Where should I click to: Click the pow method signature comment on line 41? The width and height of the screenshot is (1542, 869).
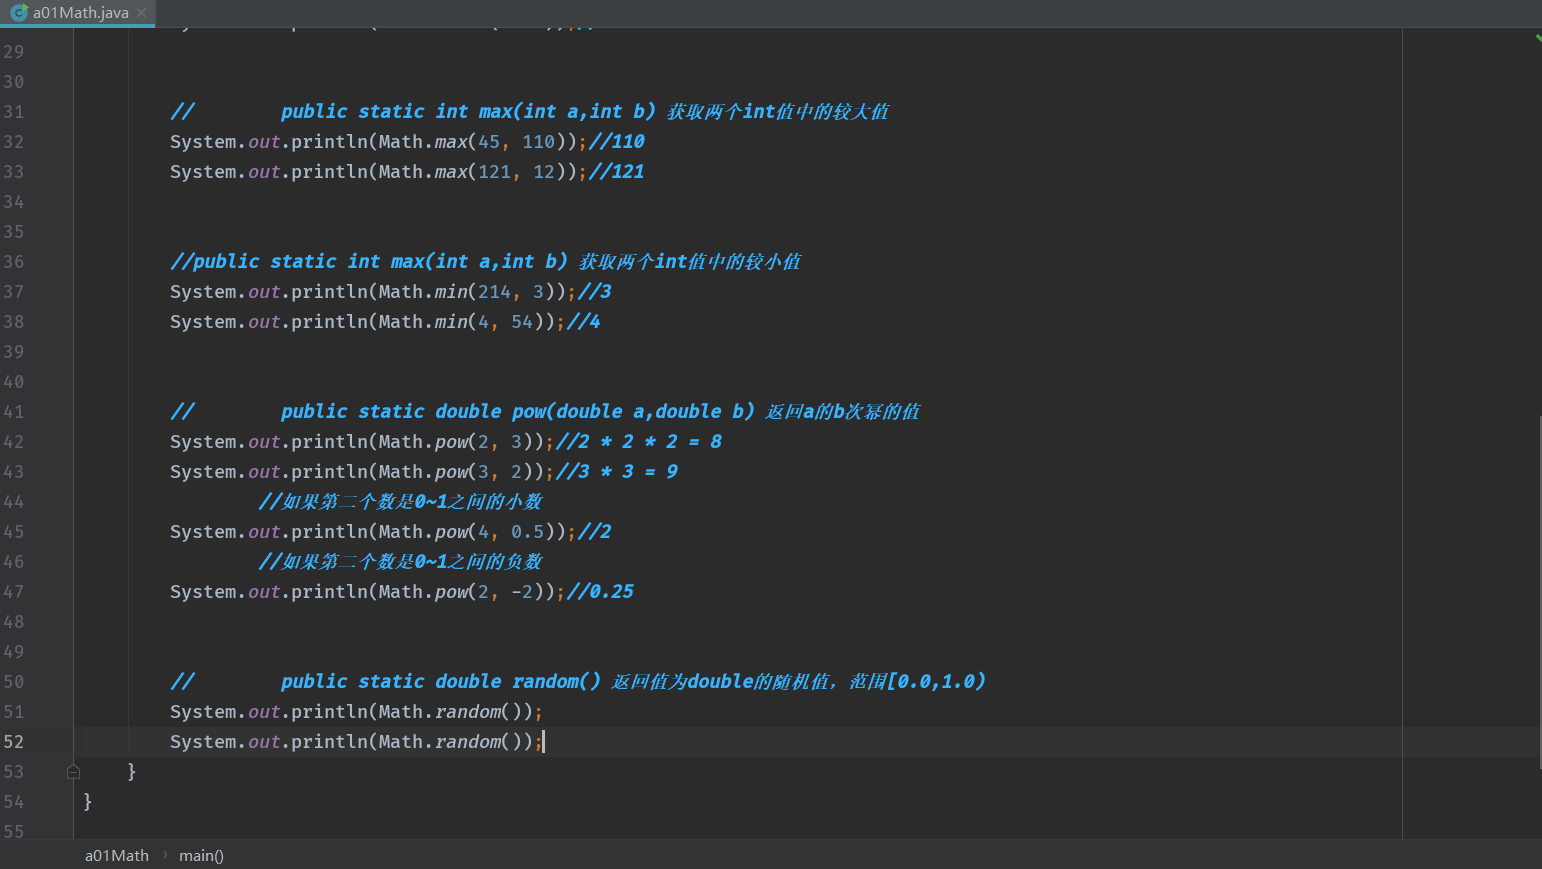(x=598, y=412)
